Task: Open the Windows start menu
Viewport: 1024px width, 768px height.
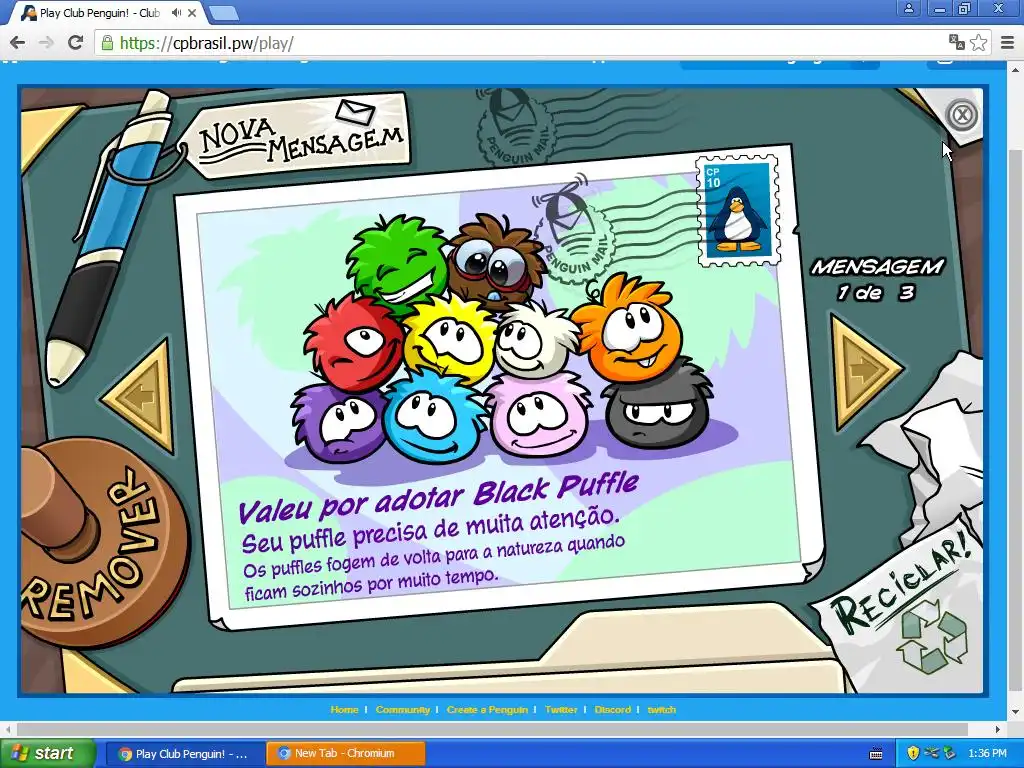Action: click(47, 753)
